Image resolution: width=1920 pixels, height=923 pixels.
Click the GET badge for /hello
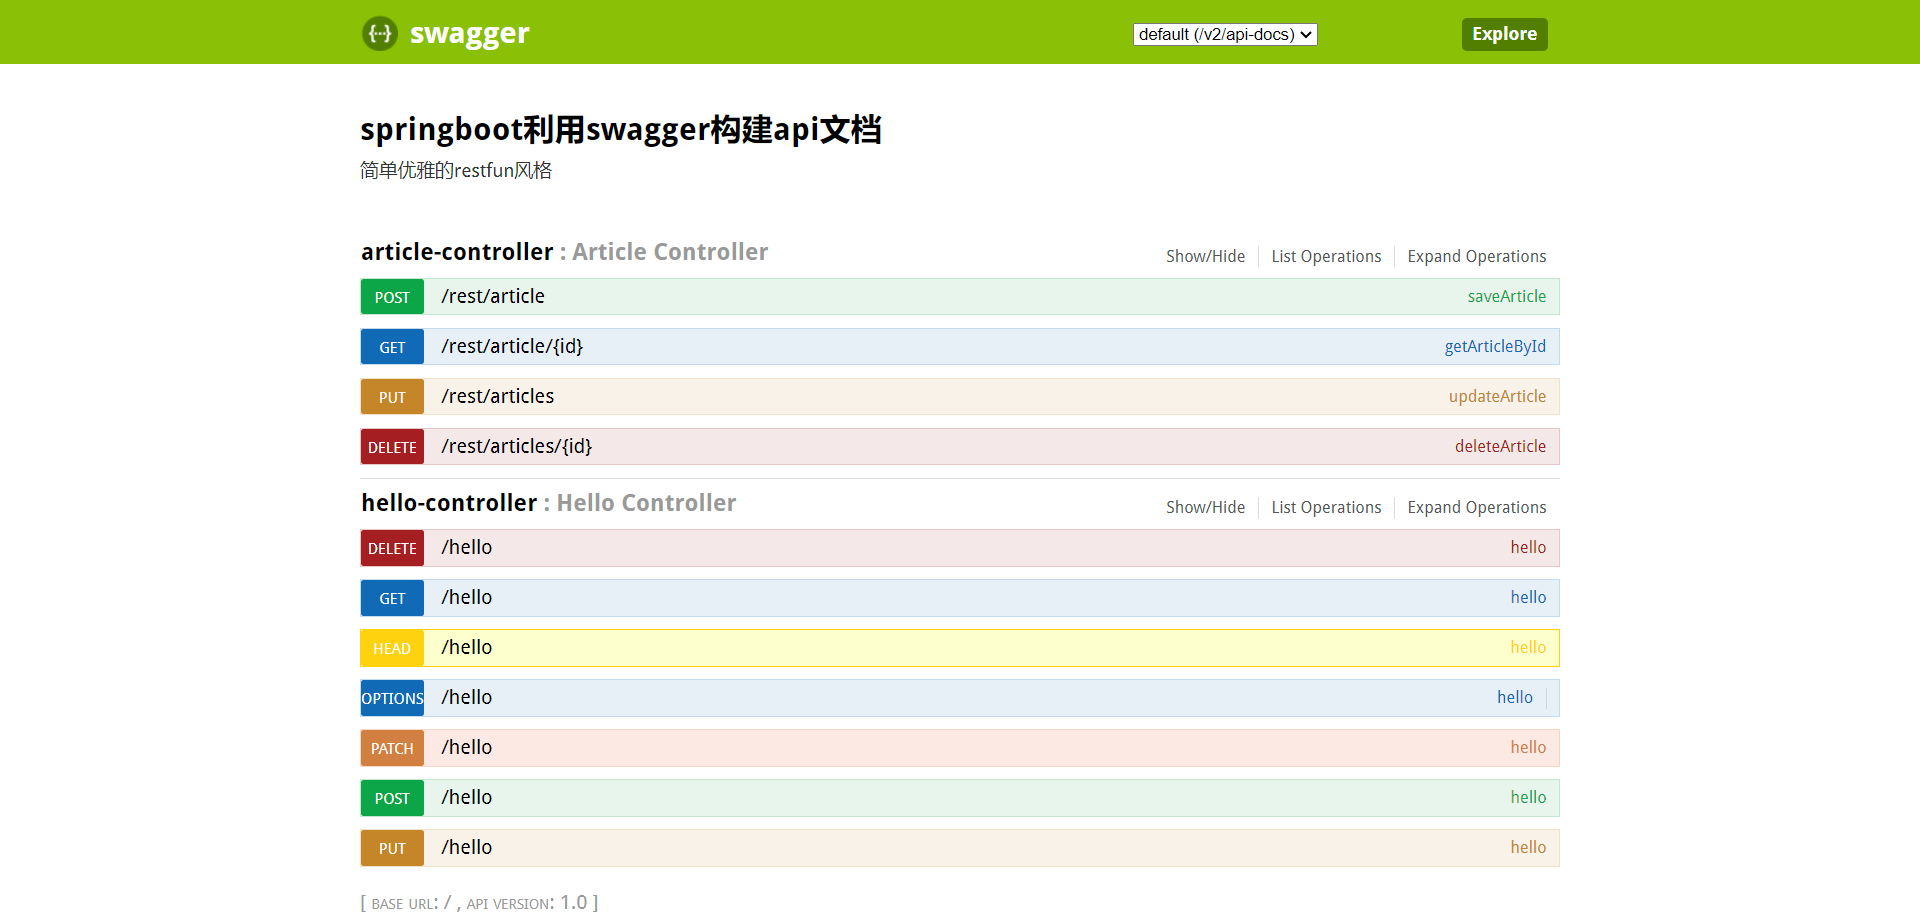click(x=392, y=598)
